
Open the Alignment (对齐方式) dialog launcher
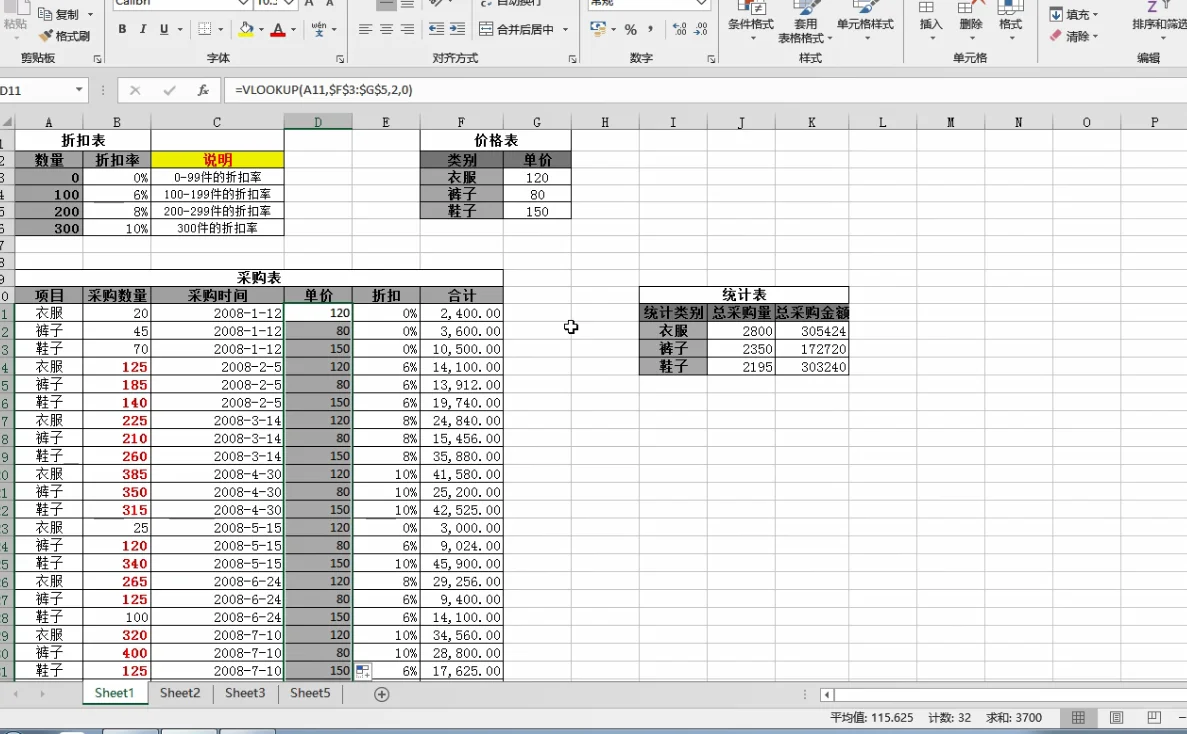pos(572,58)
